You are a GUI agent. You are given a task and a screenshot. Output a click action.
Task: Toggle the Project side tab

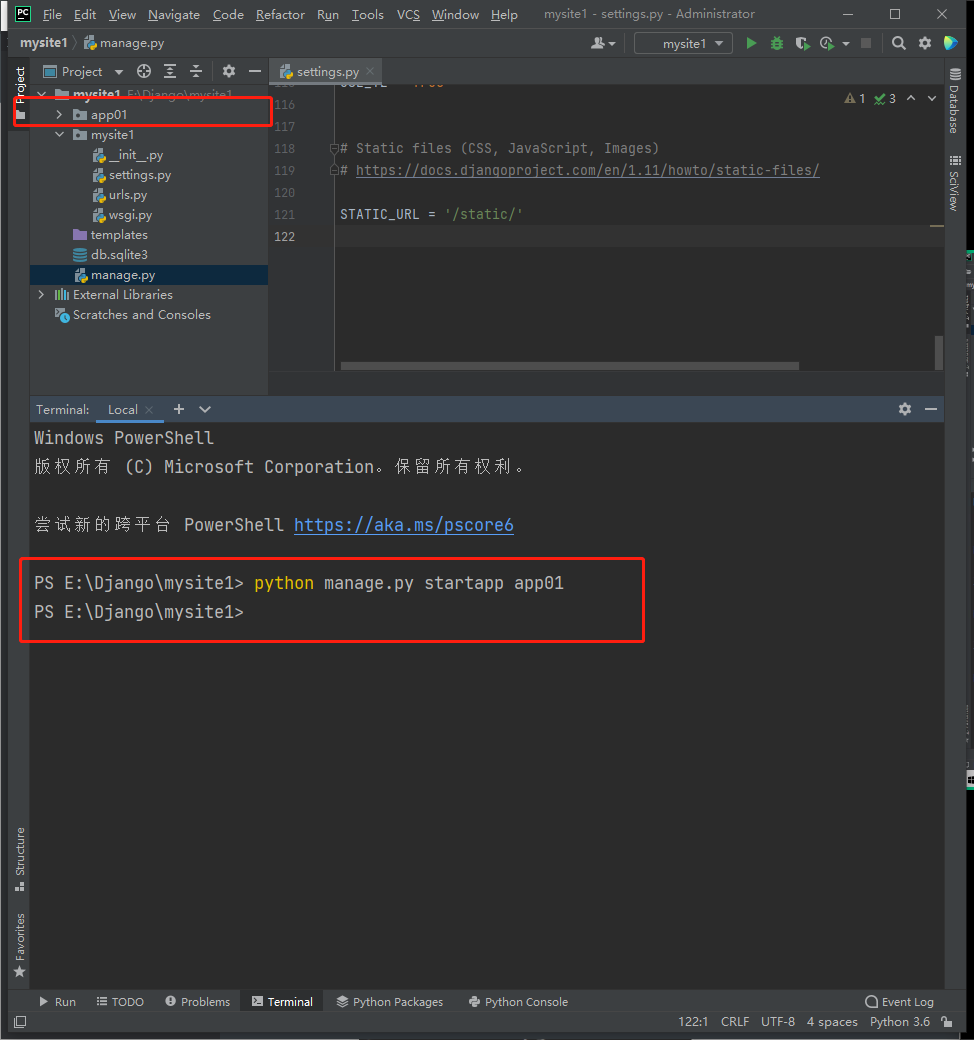20,94
